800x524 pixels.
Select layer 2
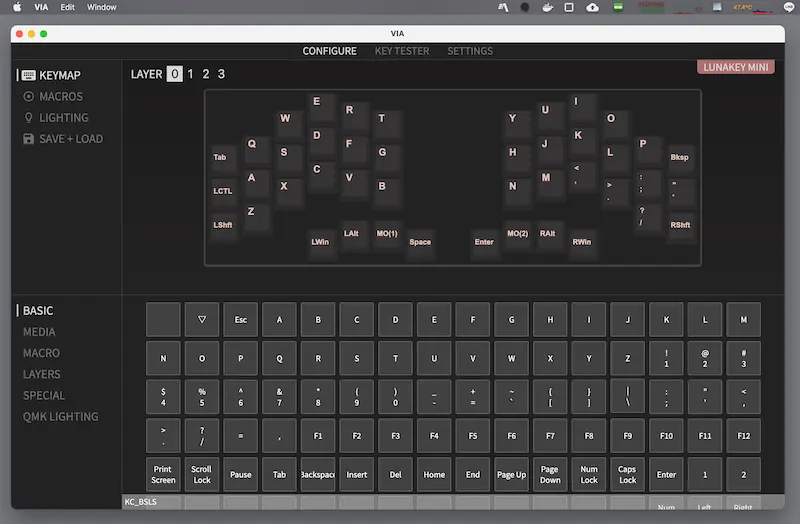click(206, 74)
